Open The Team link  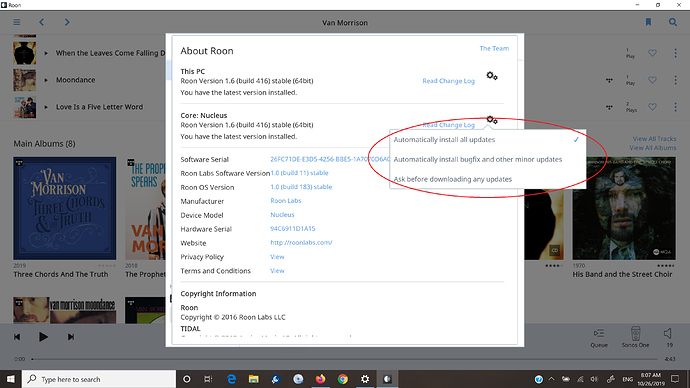[x=494, y=48]
